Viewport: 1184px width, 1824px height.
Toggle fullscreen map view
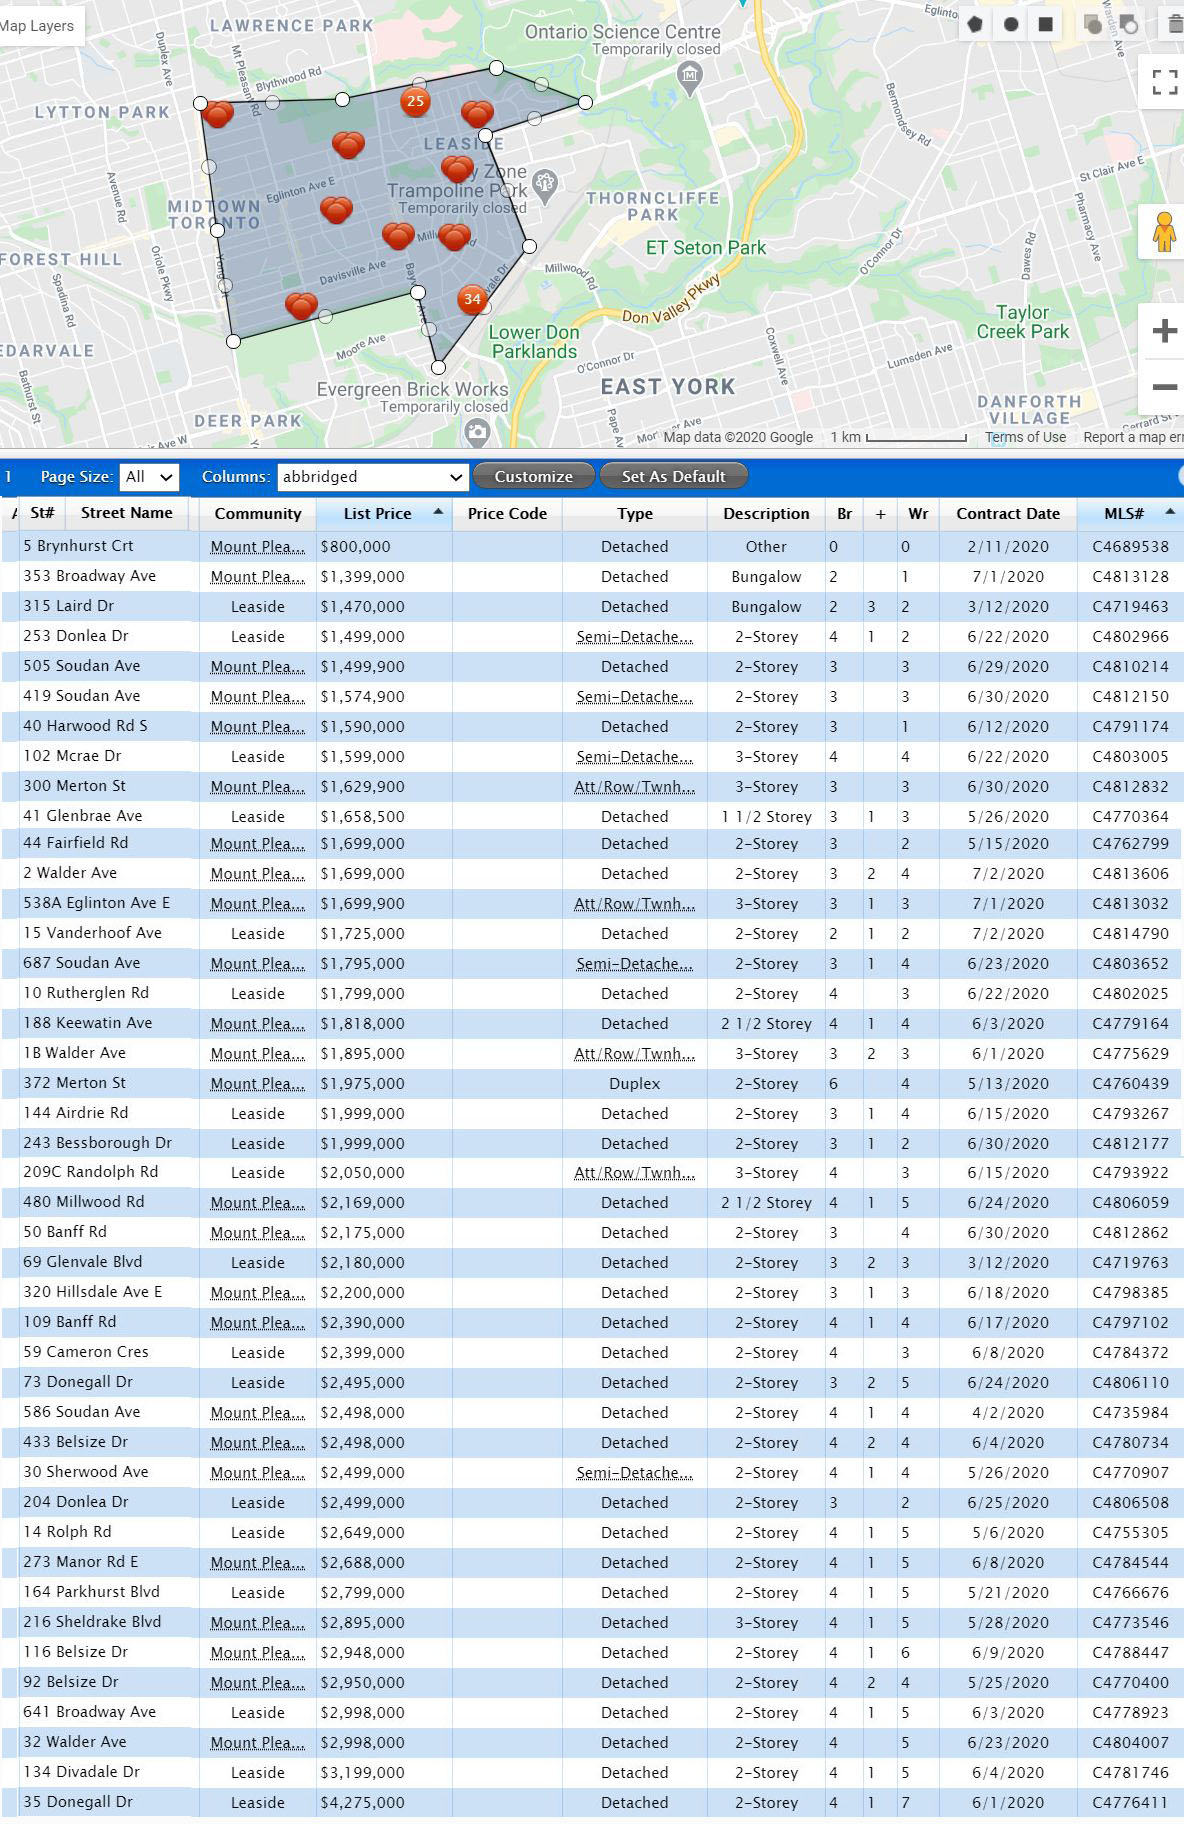point(1164,82)
